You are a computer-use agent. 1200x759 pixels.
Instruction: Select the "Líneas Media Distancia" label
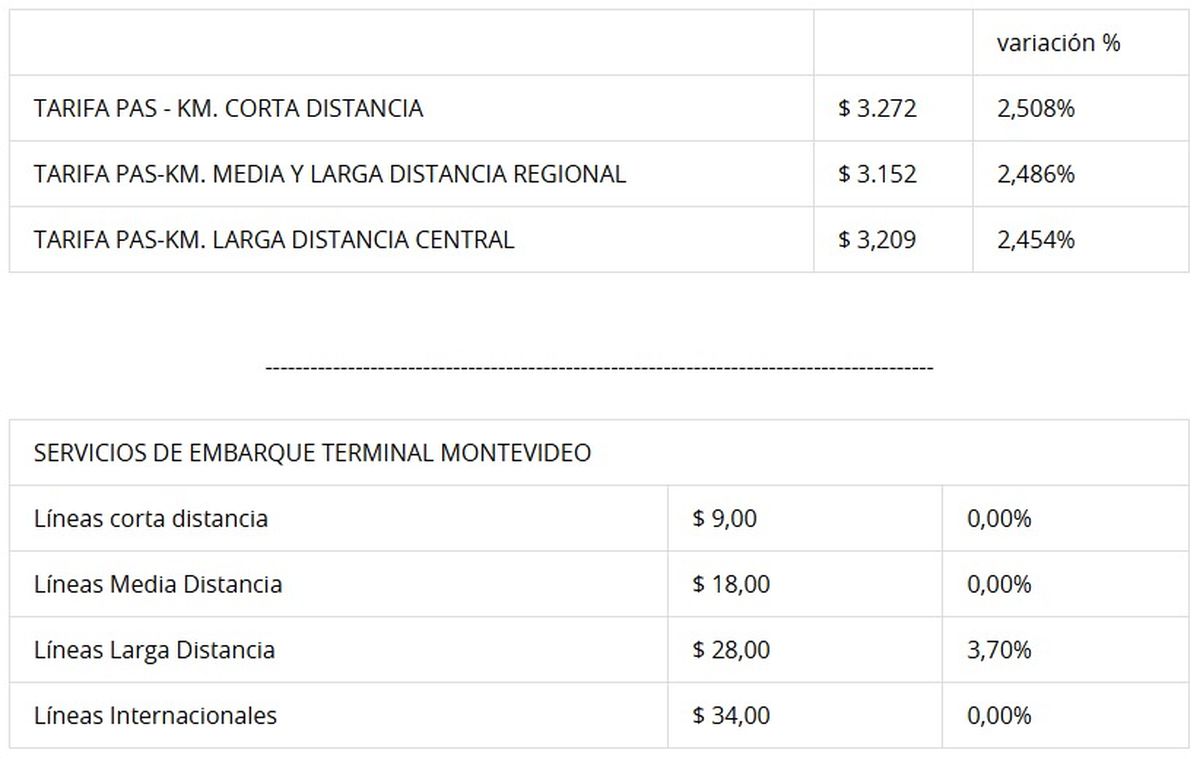pyautogui.click(x=158, y=584)
